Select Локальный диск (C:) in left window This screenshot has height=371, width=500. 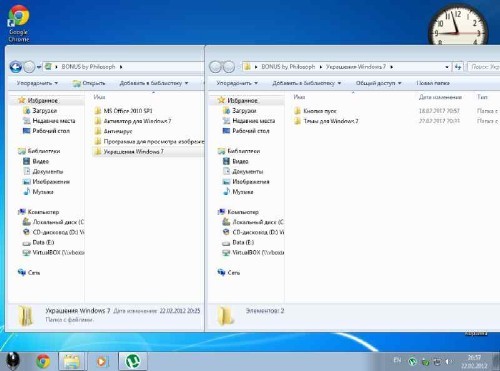point(53,222)
